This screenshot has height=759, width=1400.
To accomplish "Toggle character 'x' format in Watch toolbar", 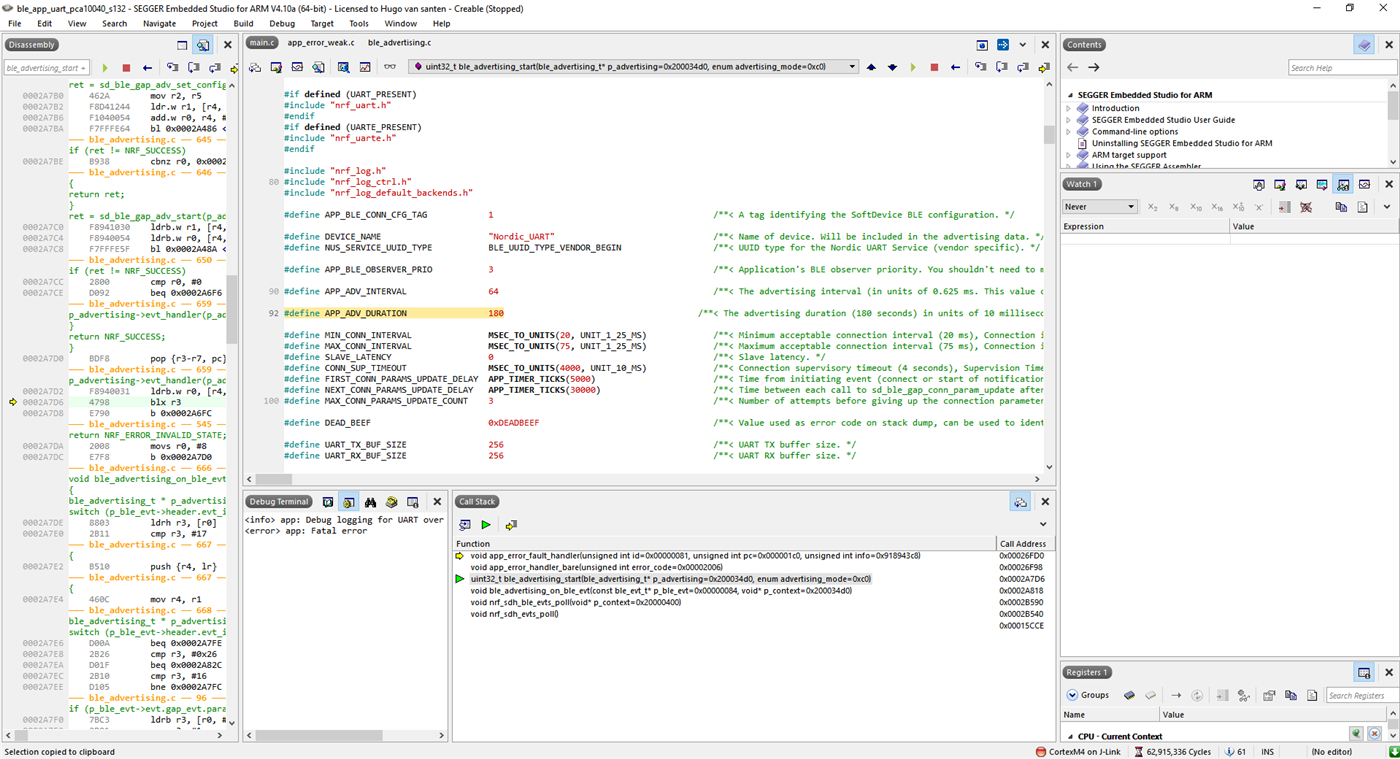I will pos(1259,207).
